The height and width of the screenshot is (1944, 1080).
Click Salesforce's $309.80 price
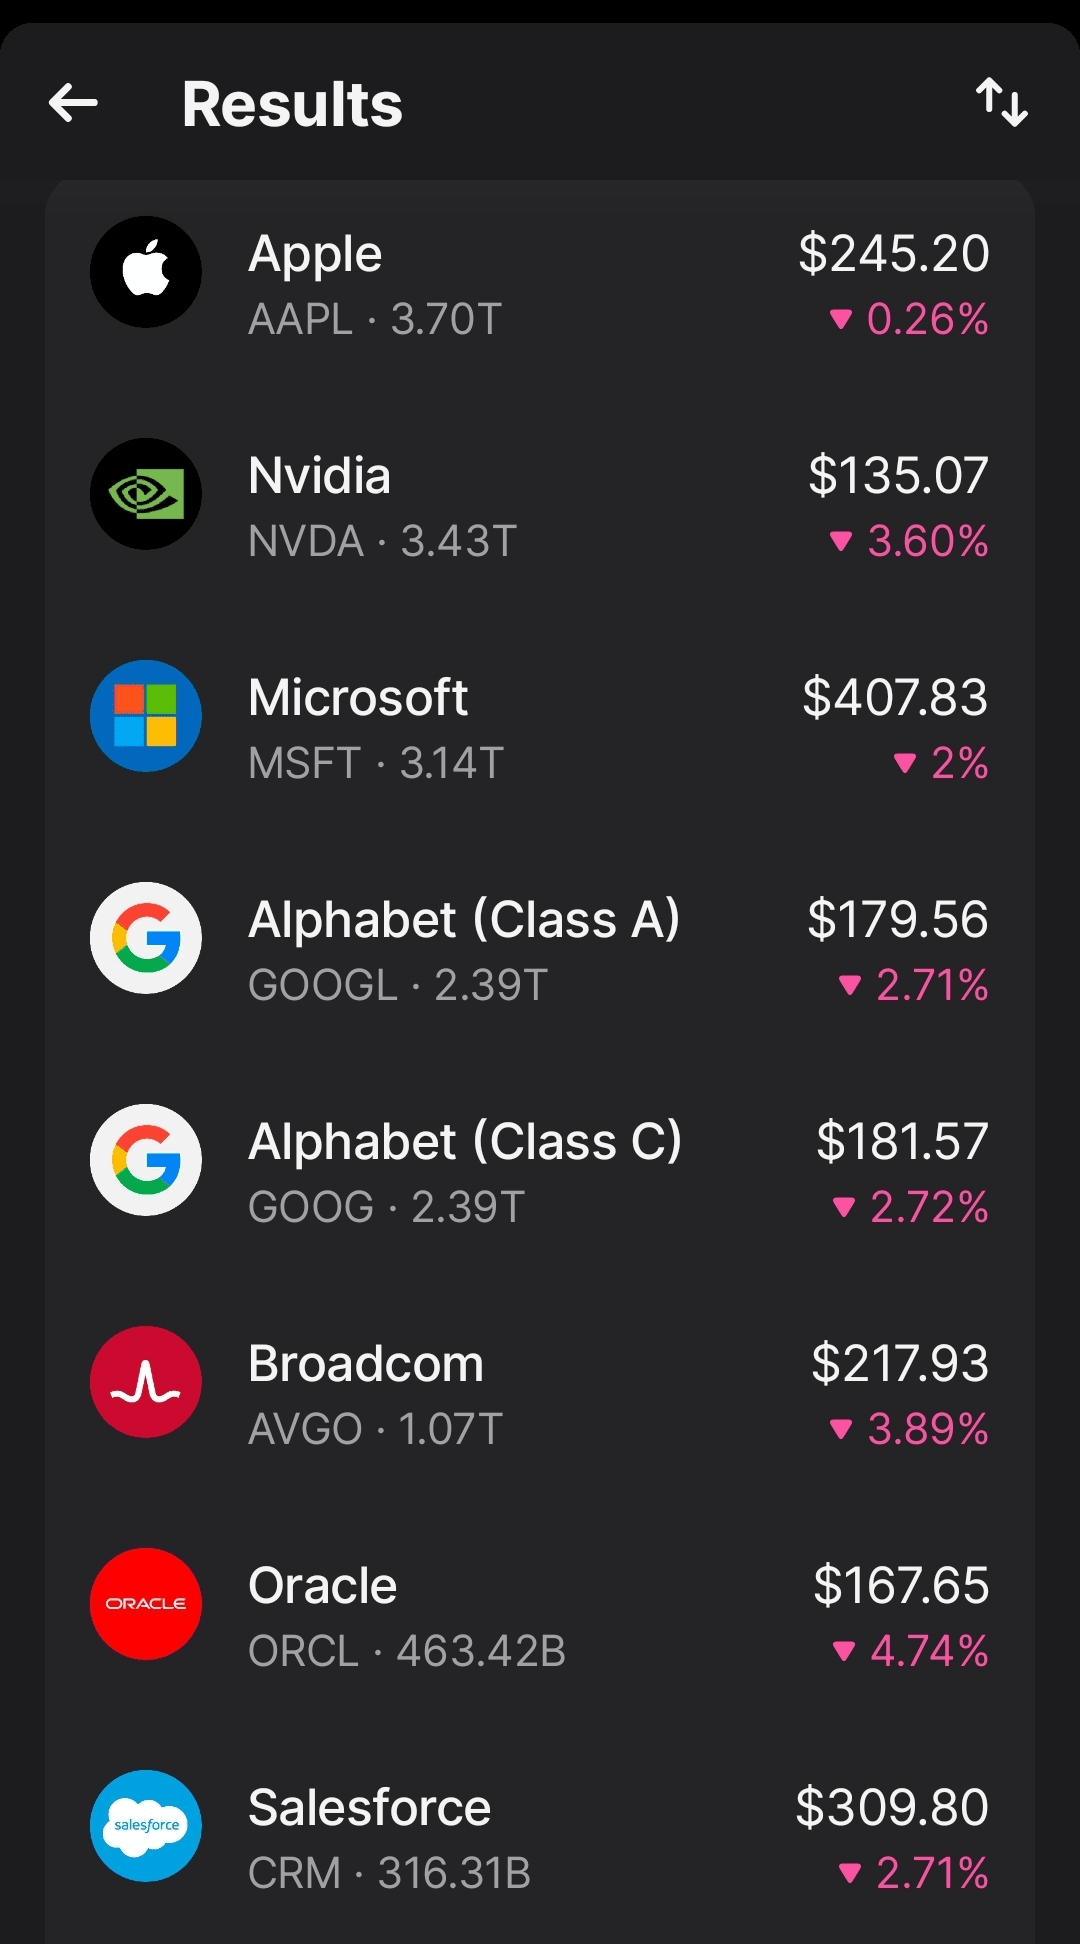(x=892, y=1808)
